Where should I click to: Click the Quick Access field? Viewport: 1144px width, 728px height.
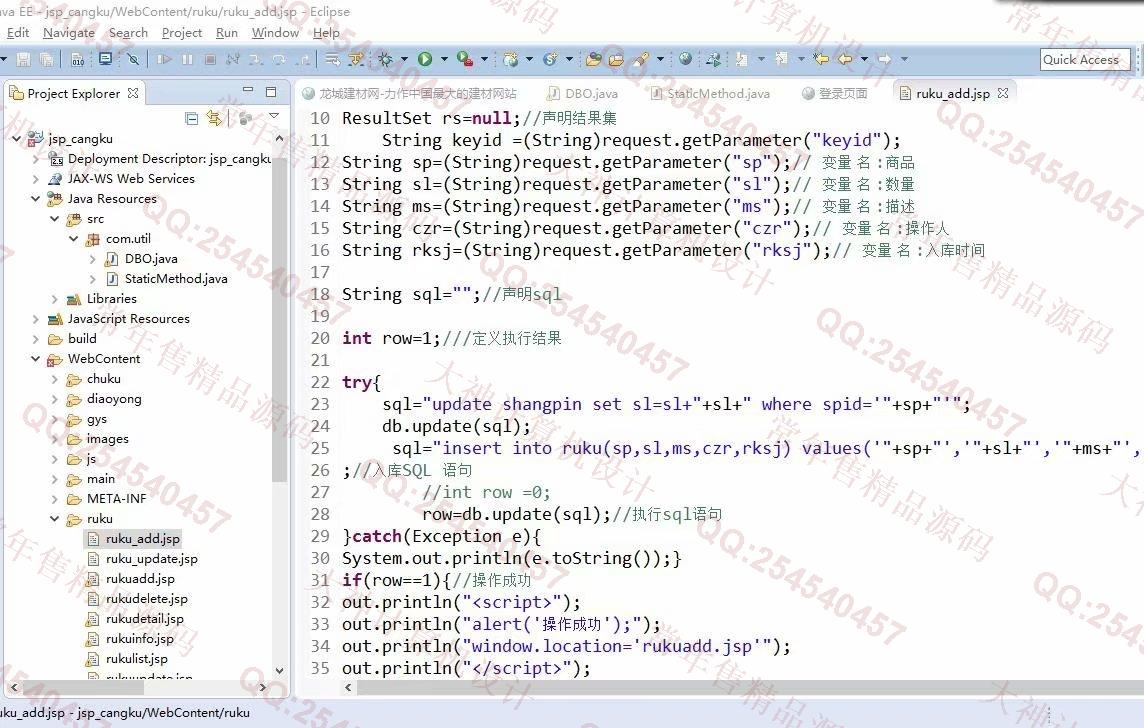[x=1085, y=59]
